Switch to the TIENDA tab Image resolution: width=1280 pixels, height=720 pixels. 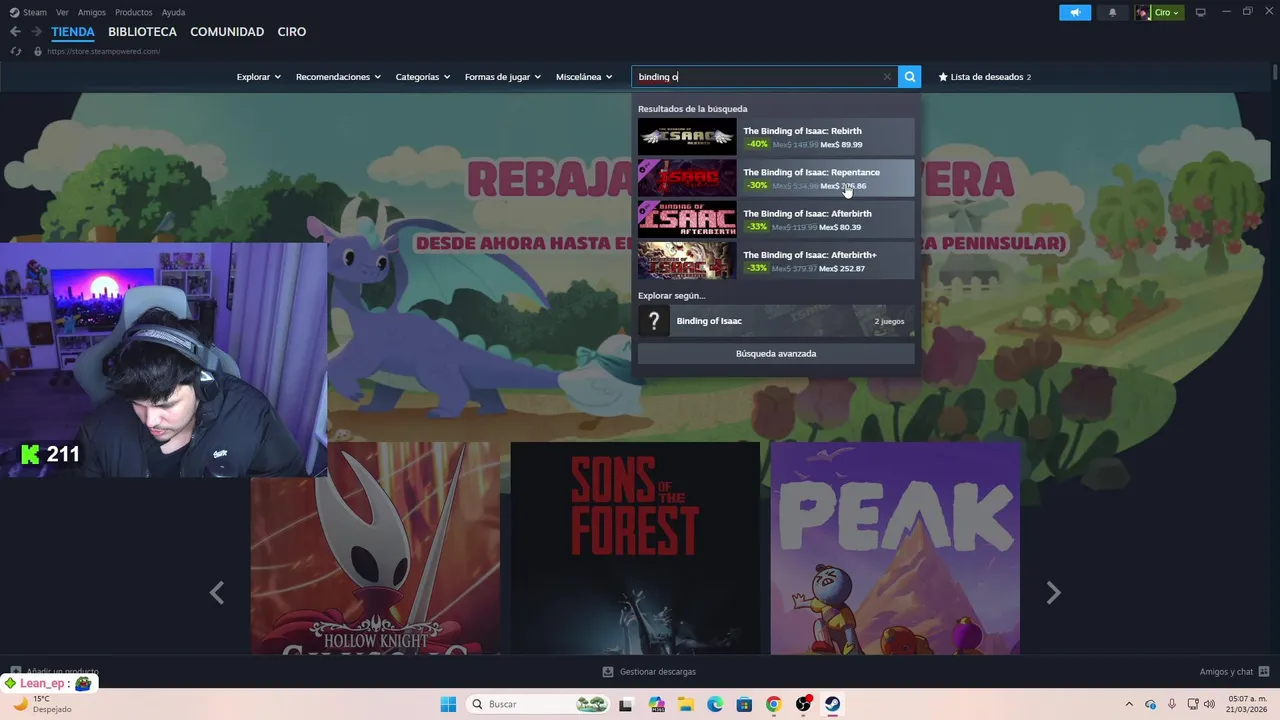73,32
